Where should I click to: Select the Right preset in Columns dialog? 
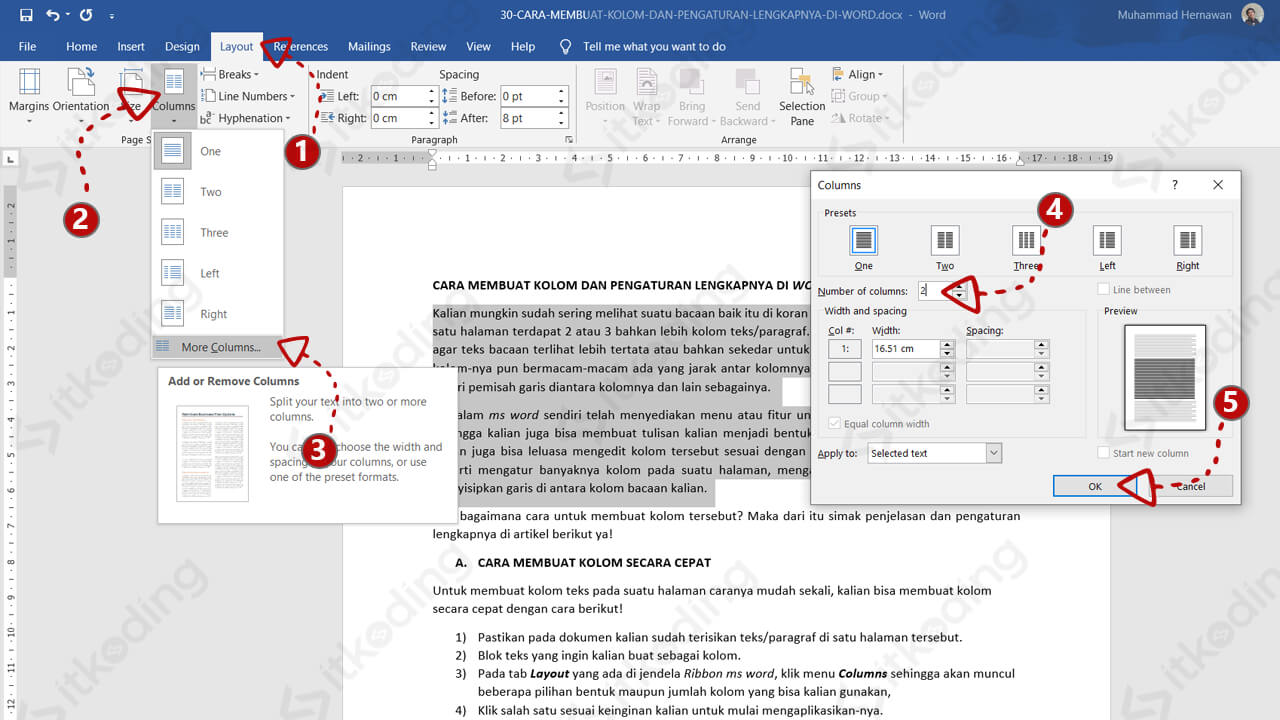pyautogui.click(x=1188, y=247)
